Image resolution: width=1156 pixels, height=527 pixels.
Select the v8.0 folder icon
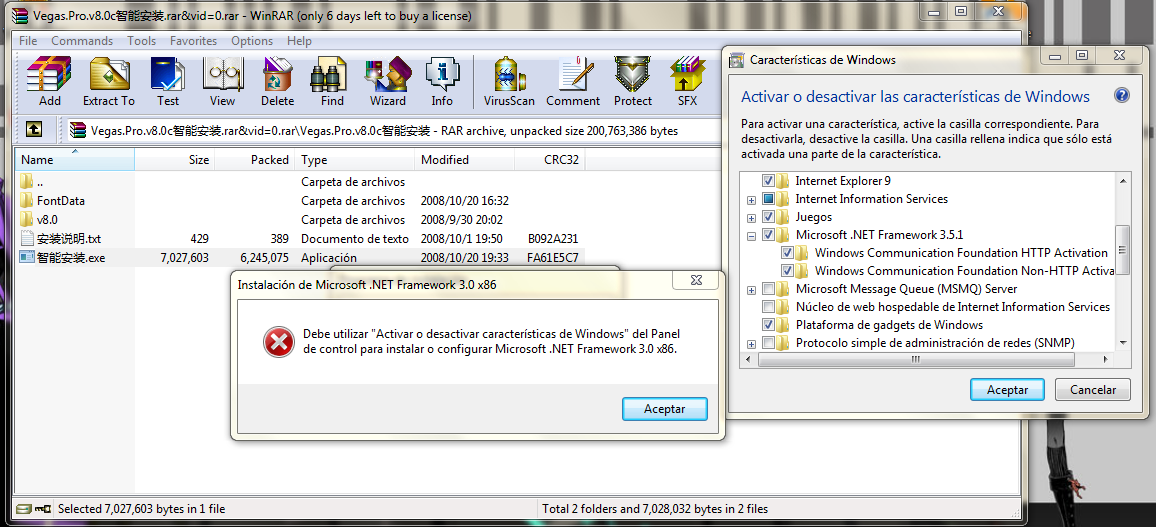click(27, 220)
